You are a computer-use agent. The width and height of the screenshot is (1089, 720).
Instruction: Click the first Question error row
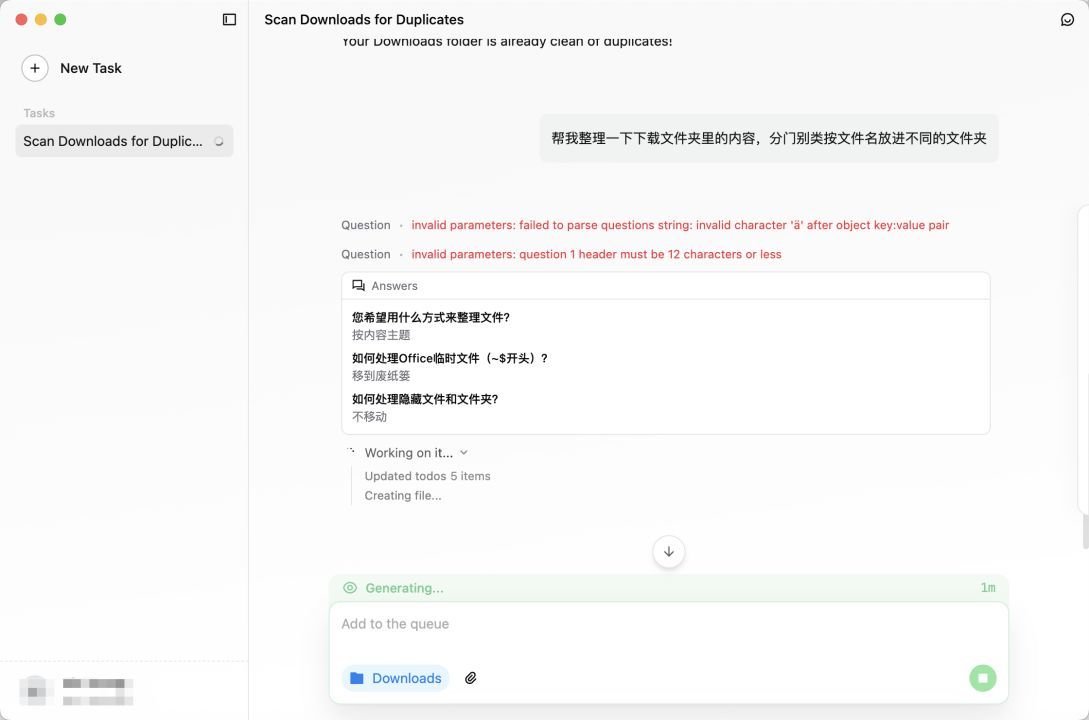[x=645, y=225]
